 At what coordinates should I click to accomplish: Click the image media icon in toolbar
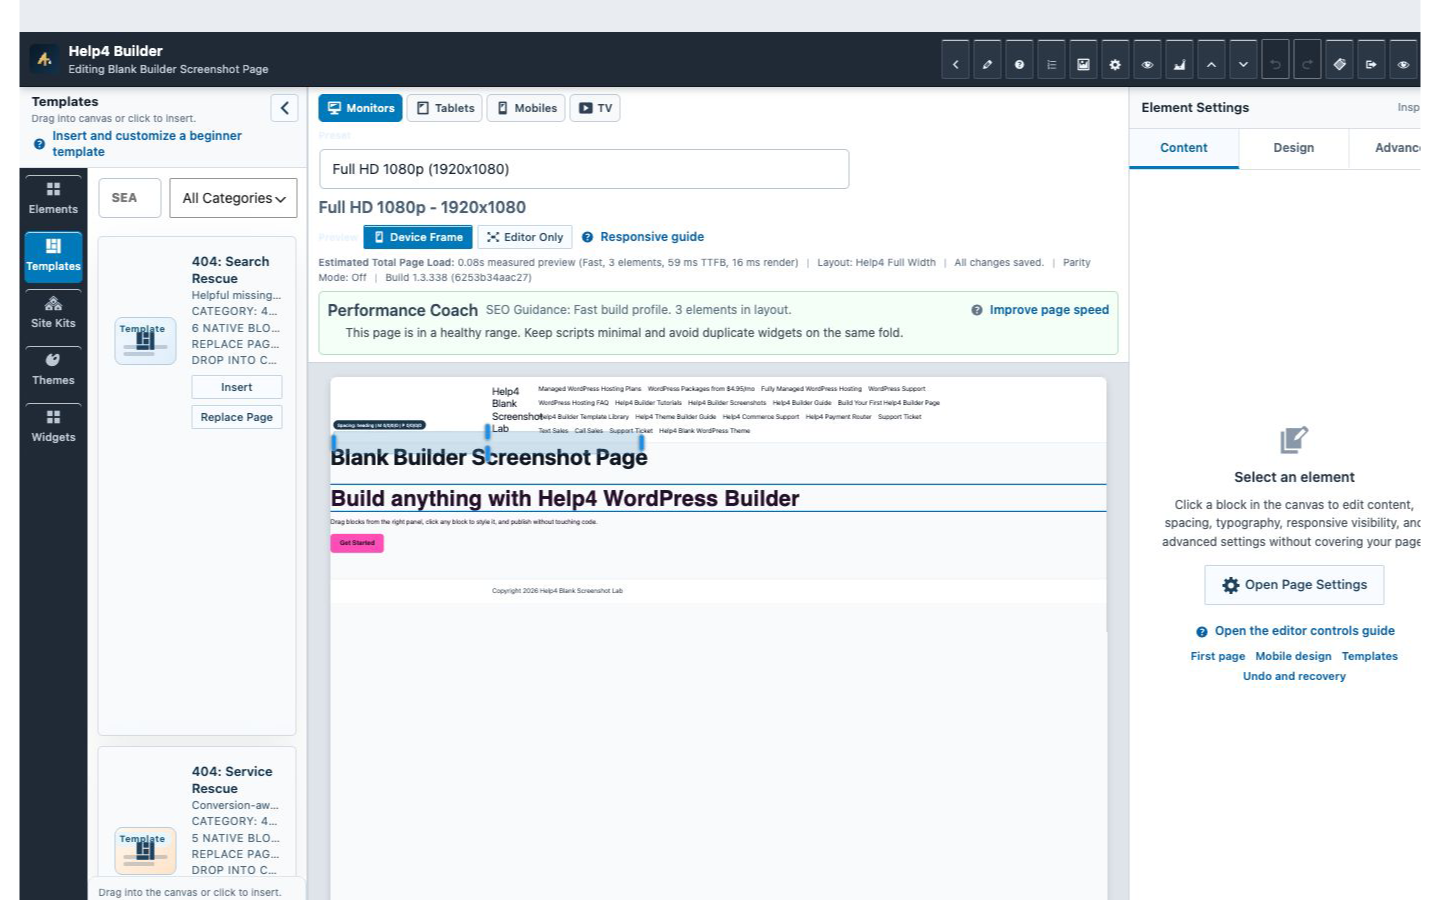point(1083,64)
